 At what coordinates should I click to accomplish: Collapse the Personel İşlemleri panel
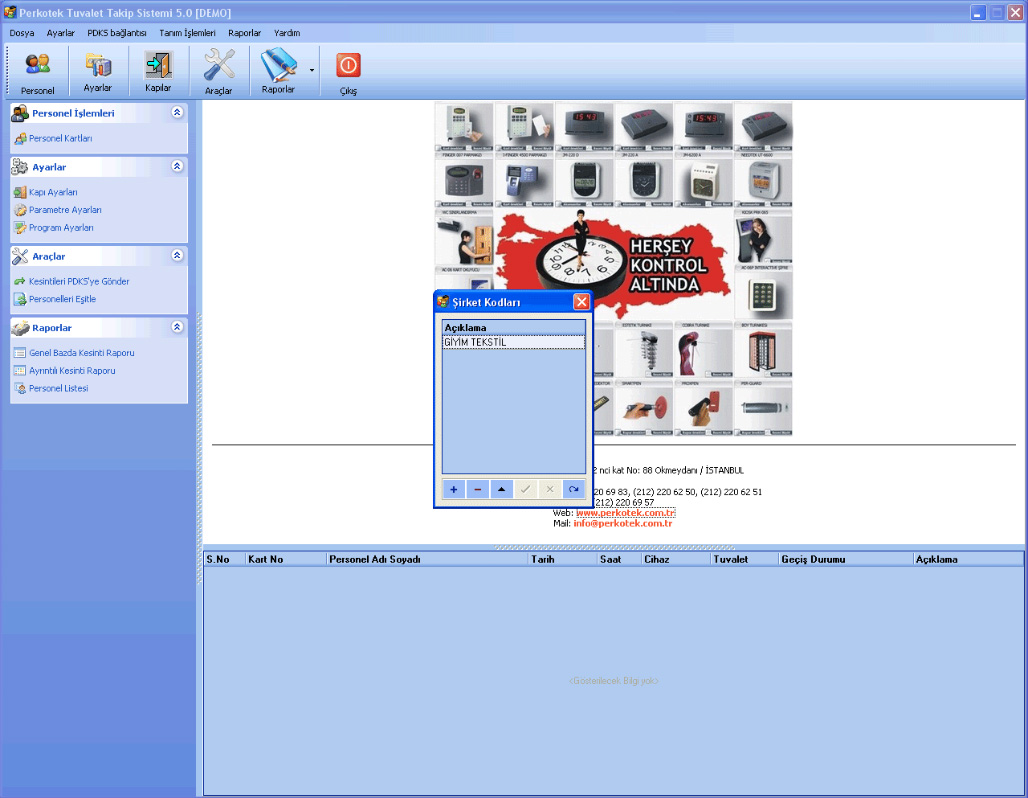tap(177, 113)
